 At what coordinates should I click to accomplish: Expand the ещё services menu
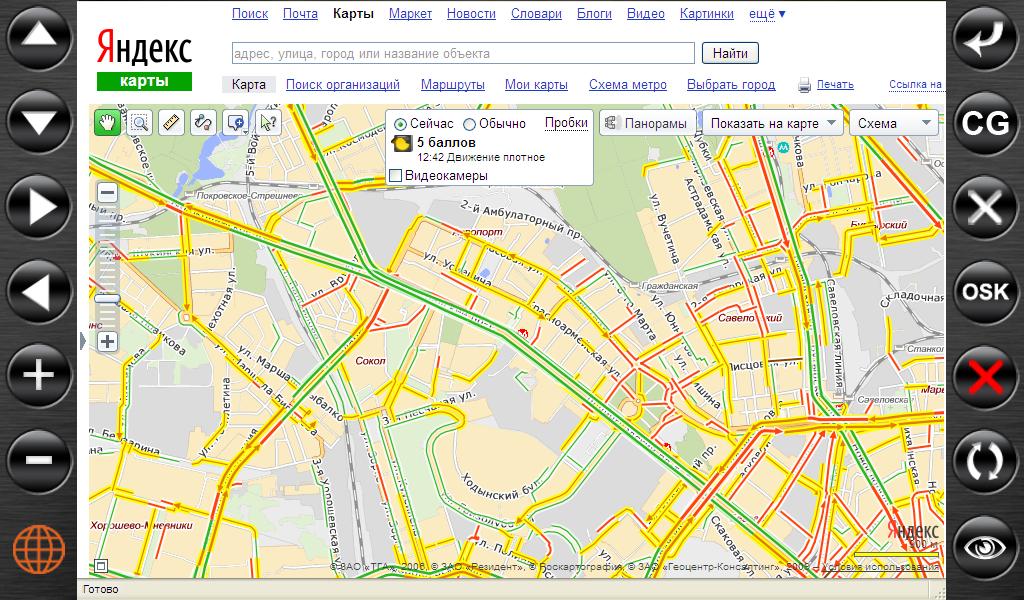[767, 14]
